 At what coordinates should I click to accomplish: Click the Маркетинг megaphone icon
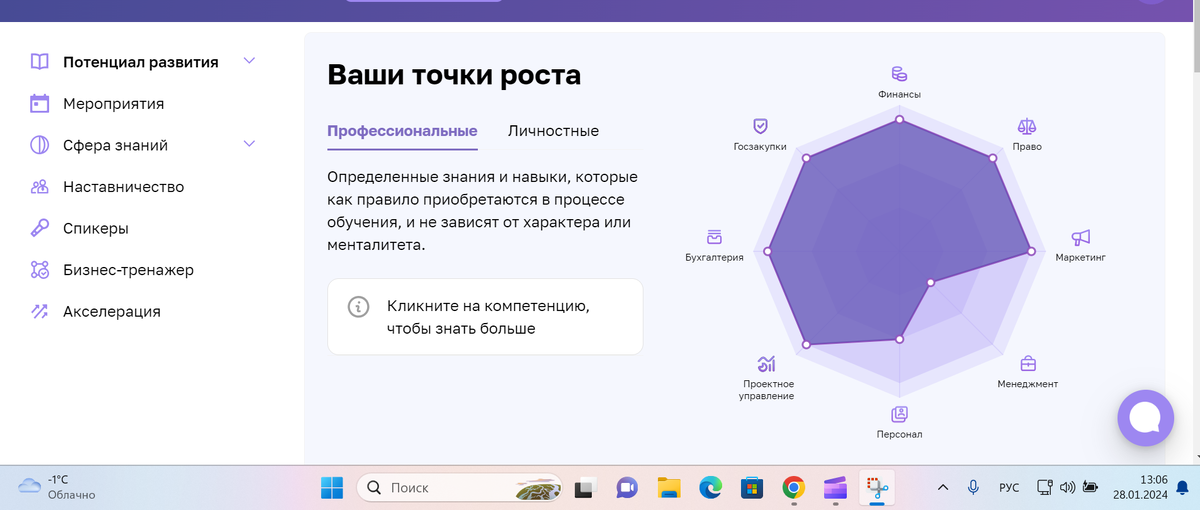pos(1080,238)
